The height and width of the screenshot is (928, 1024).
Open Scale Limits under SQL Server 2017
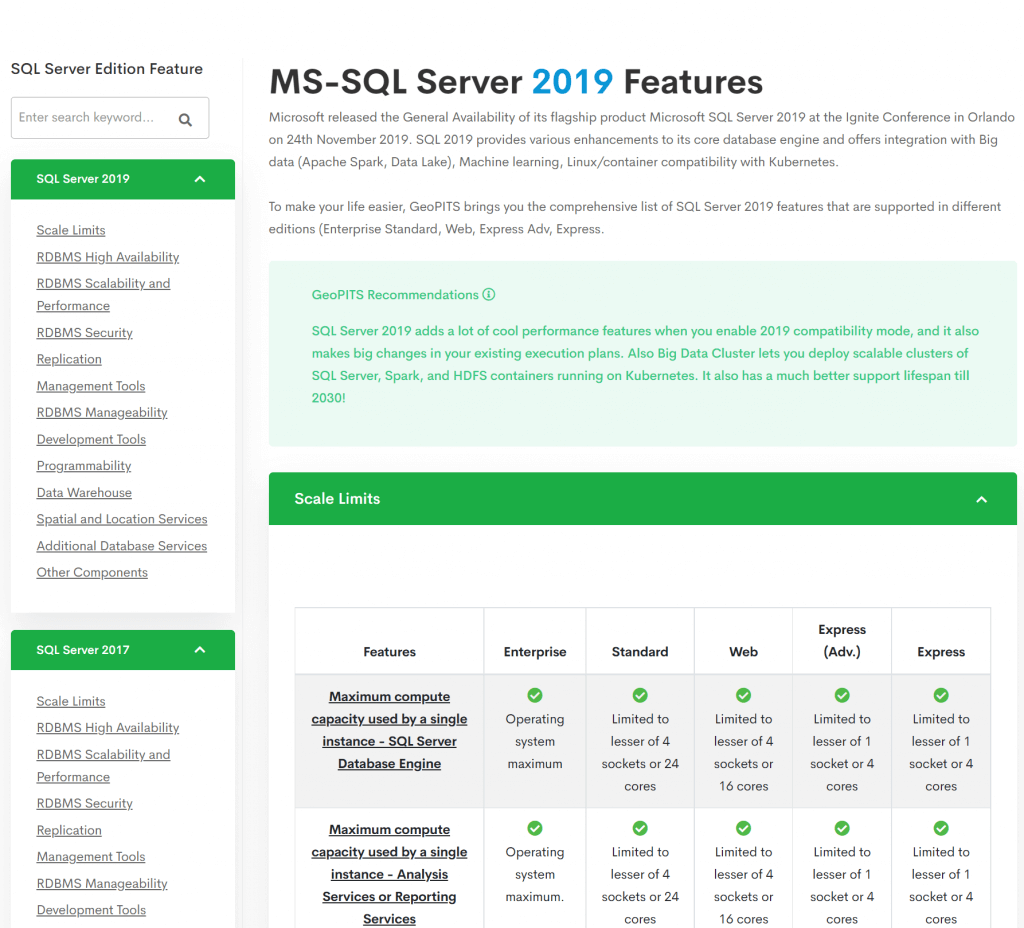pyautogui.click(x=71, y=701)
